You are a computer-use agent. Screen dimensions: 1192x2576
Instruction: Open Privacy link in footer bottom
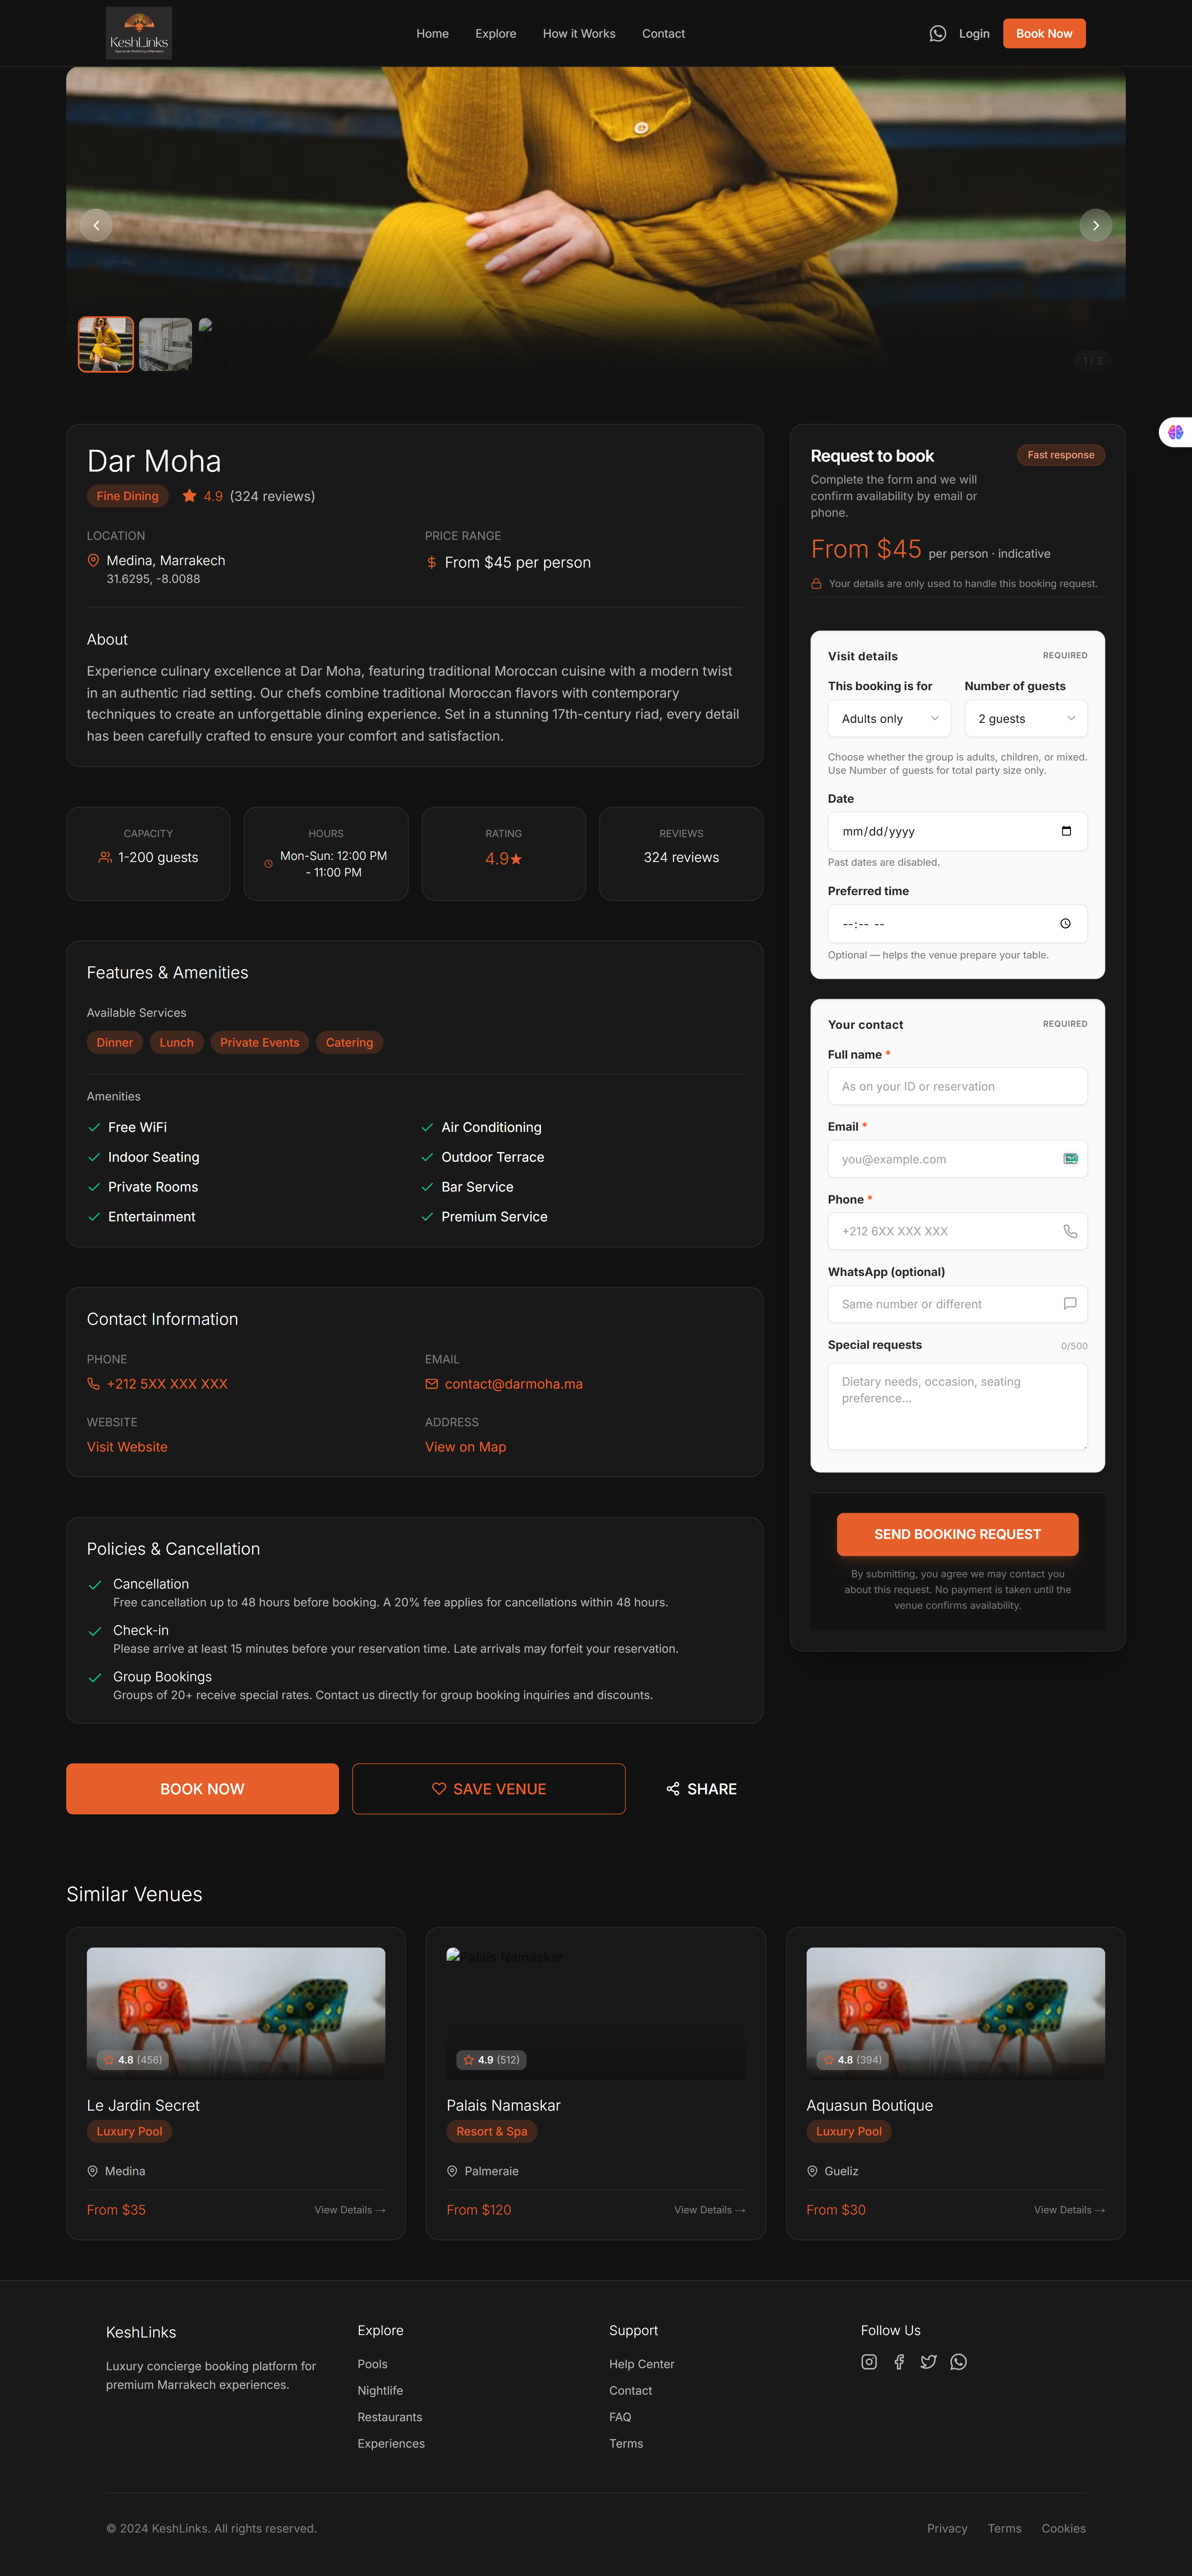pos(947,2528)
